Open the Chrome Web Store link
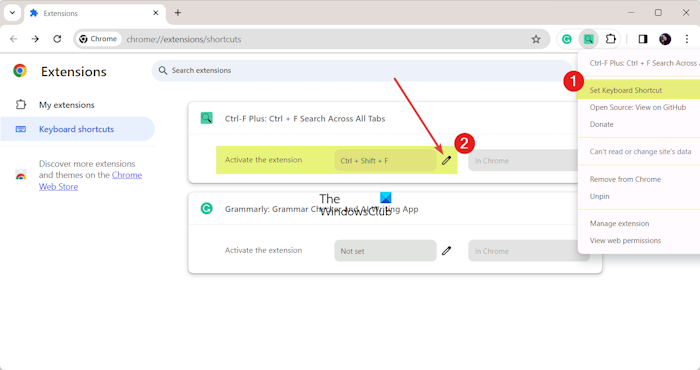 click(x=90, y=181)
